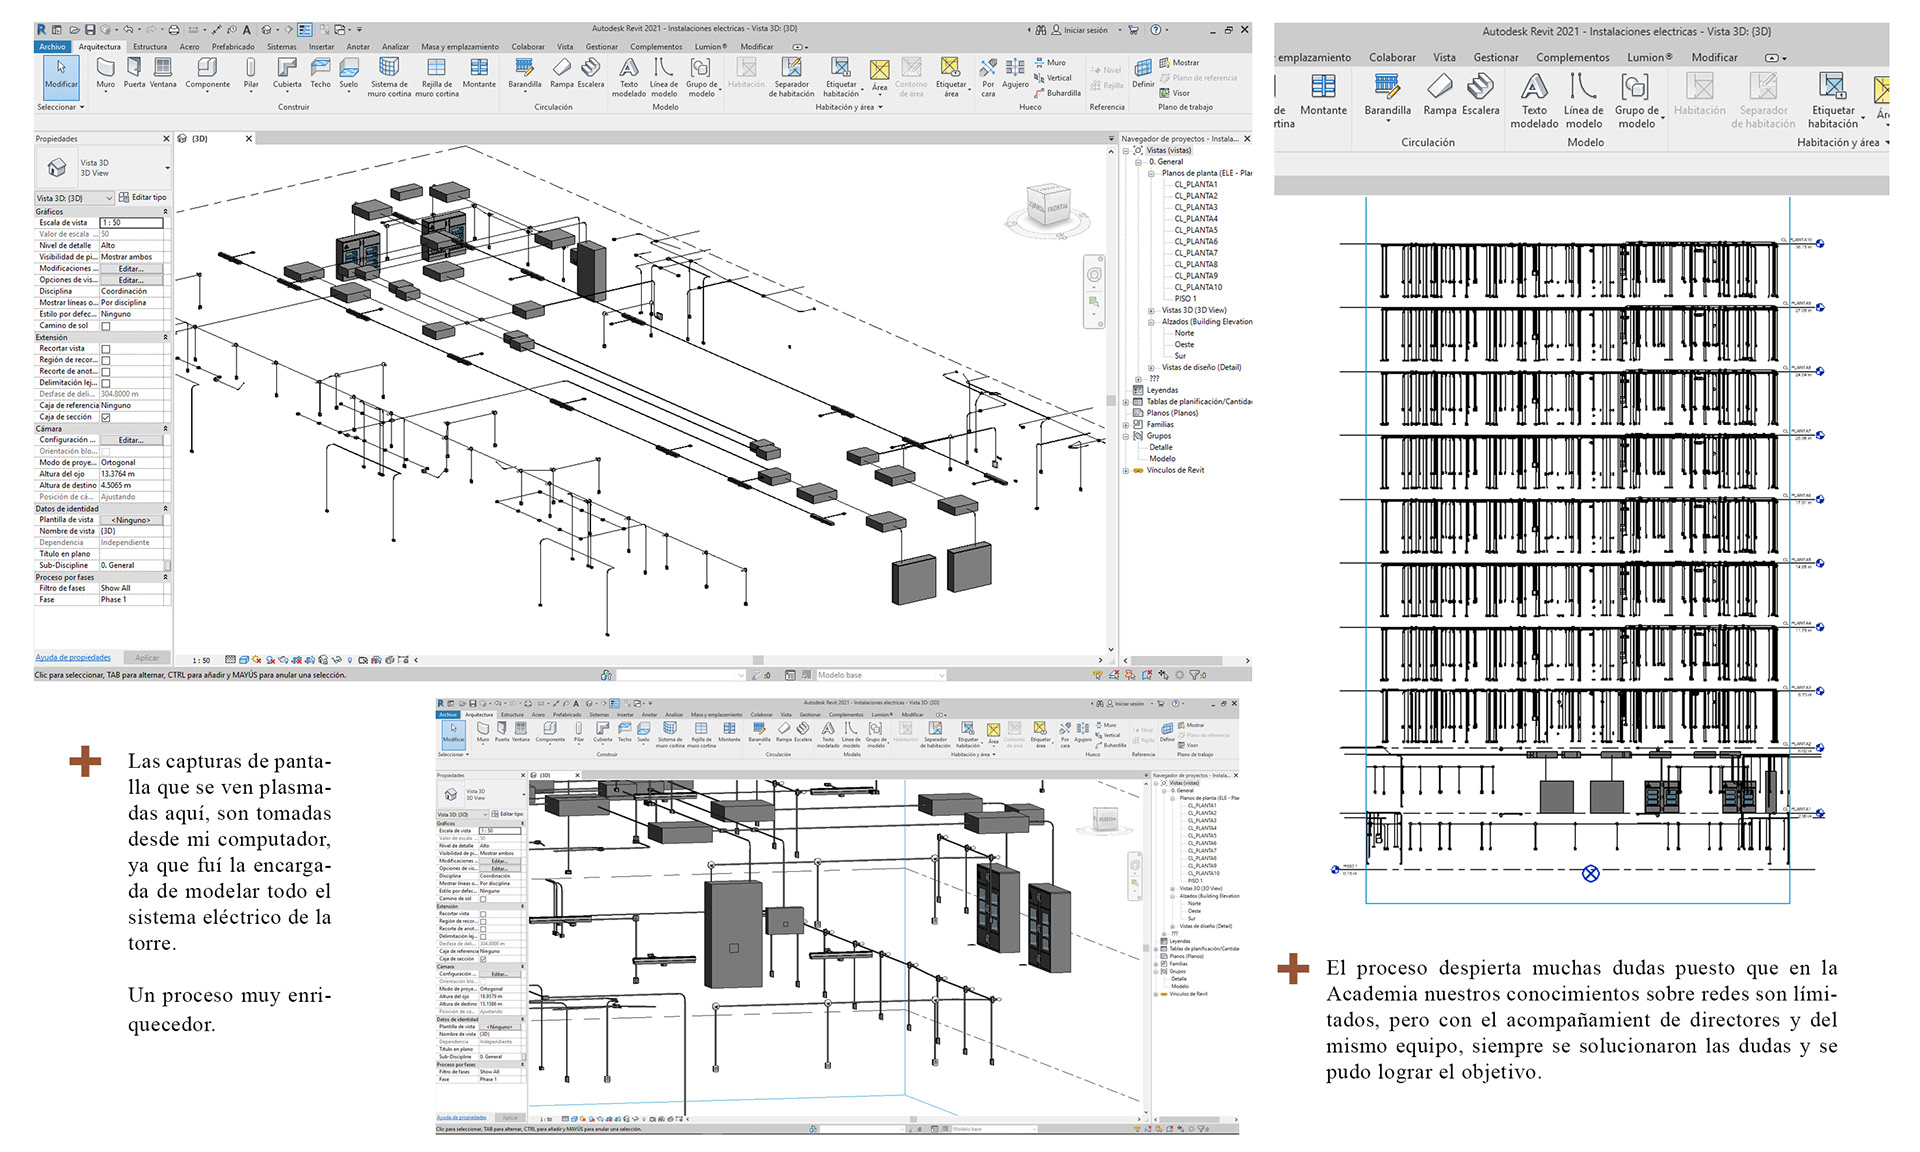Click the Pilar column tool in the large Revit window
The width and height of the screenshot is (1920, 1152).
[251, 73]
